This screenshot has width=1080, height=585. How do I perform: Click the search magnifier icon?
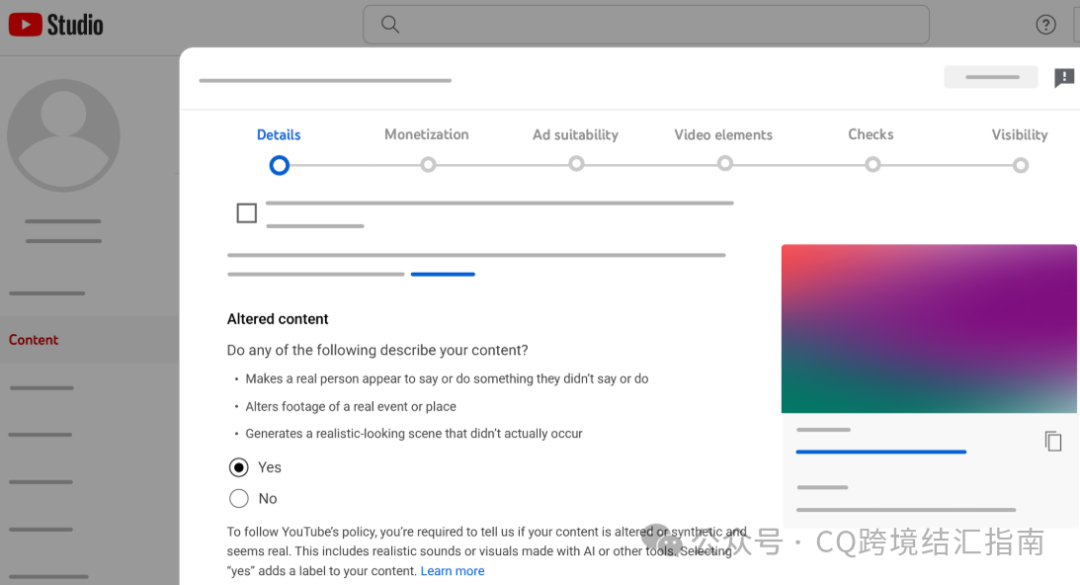tap(390, 25)
